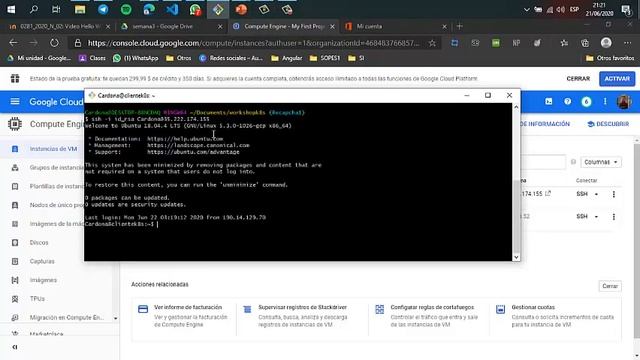This screenshot has width=640, height=360.
Task: Click Cerrar in Acciones relacionadas
Action: tap(610, 286)
